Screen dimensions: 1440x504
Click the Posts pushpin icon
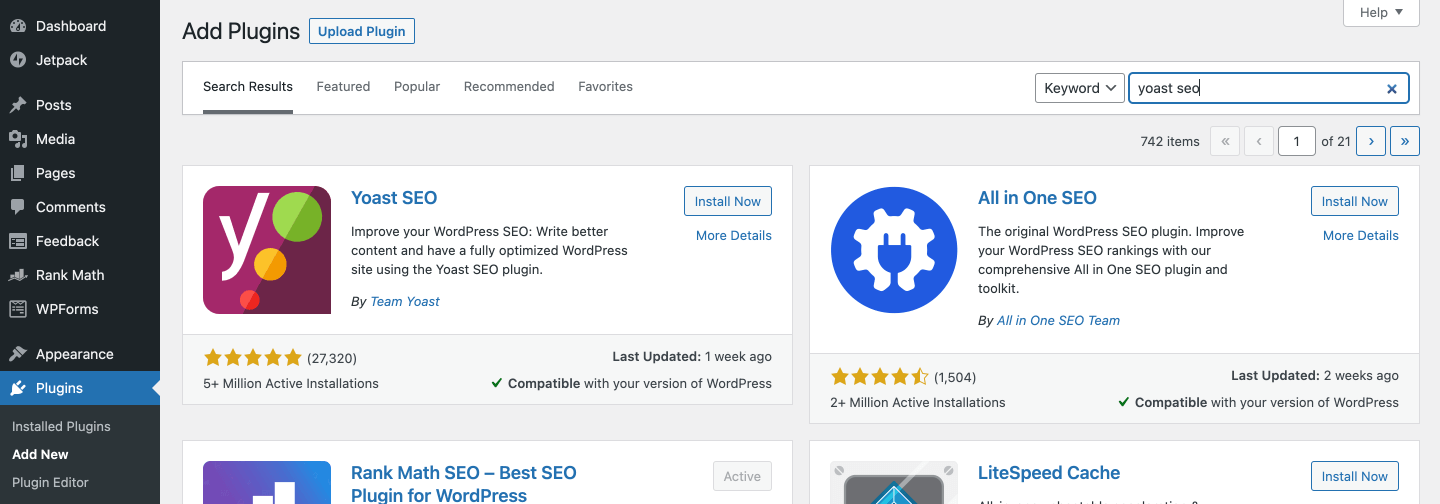point(18,105)
